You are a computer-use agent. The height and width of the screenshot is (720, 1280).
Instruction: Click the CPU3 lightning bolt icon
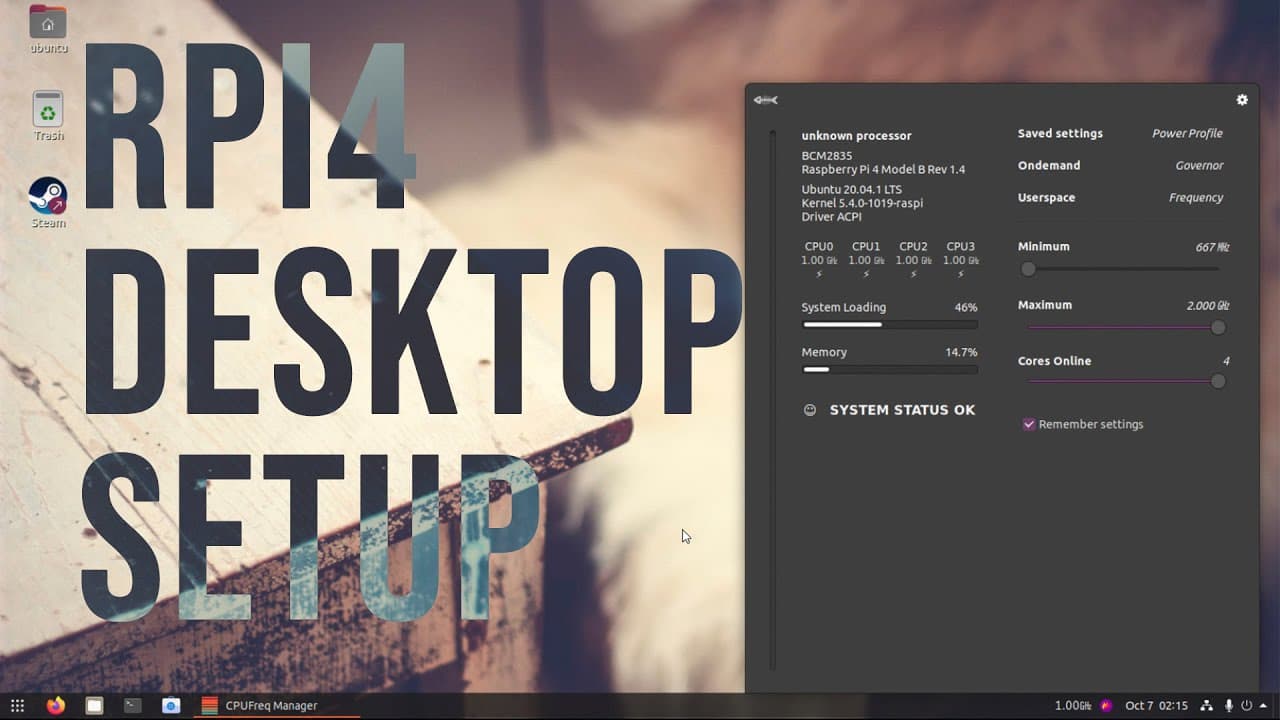click(960, 274)
